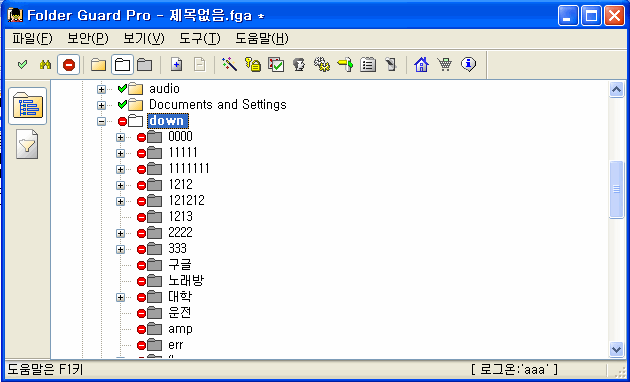630x382 pixels.
Task: Open the magic wand wizard tool
Action: (x=229, y=65)
